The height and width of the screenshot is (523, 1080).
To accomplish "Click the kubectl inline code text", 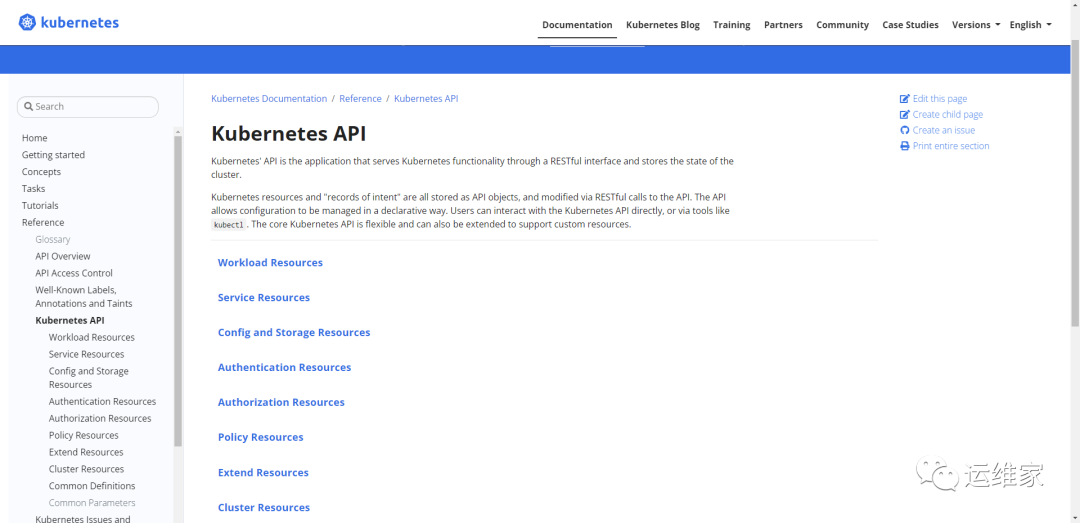I will coord(229,225).
